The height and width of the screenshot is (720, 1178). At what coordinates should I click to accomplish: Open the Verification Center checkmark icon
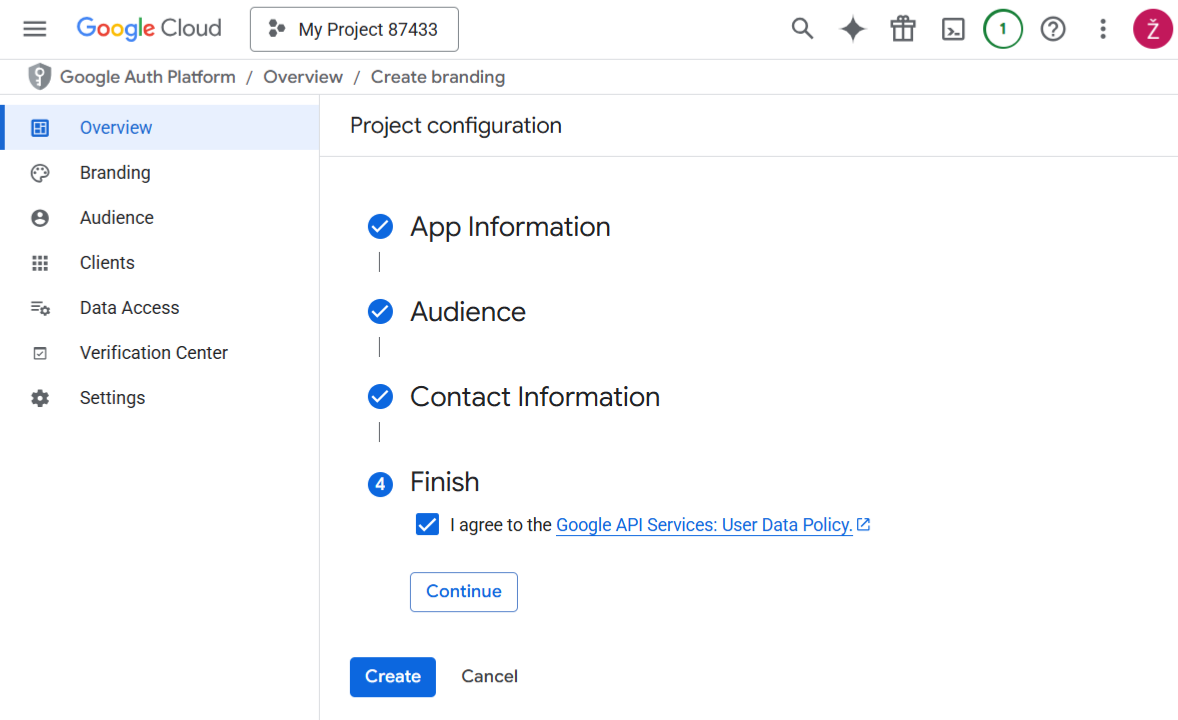tap(39, 352)
